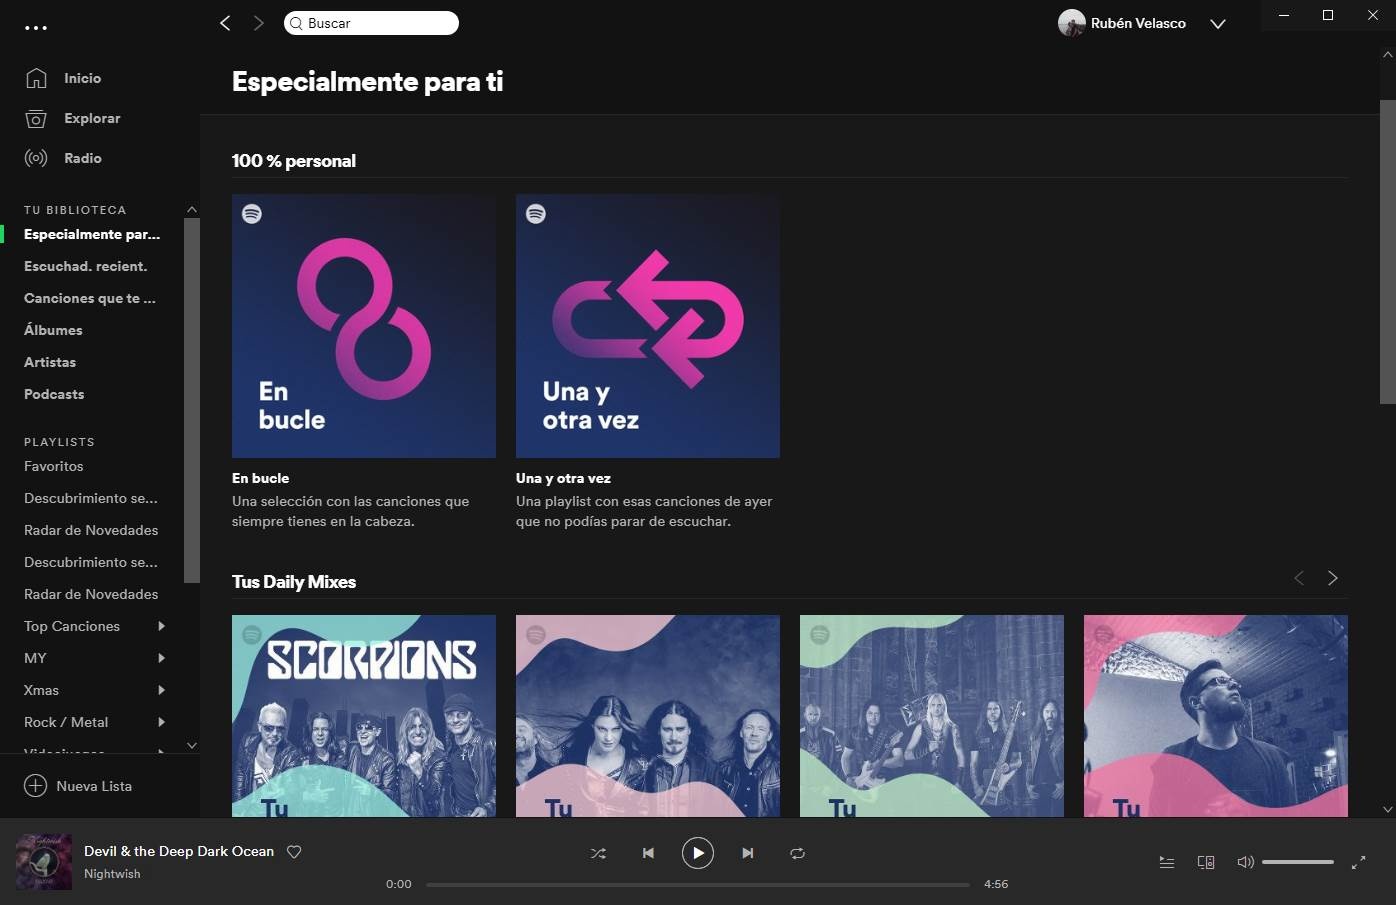Expand the Rock / Metal folder arrow

click(162, 722)
